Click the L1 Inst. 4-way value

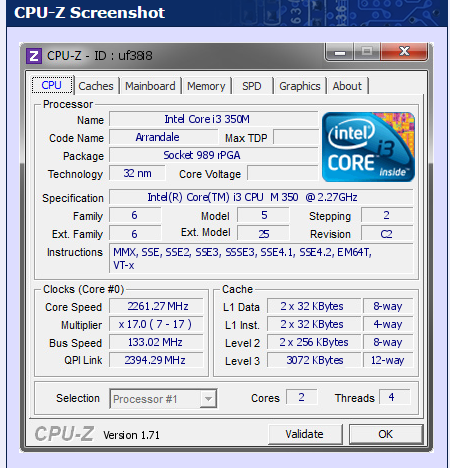pyautogui.click(x=388, y=324)
